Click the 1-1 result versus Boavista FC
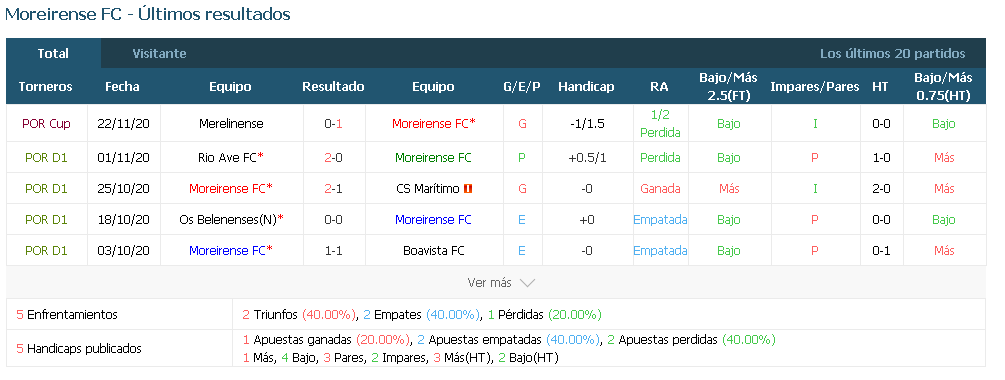 [333, 251]
